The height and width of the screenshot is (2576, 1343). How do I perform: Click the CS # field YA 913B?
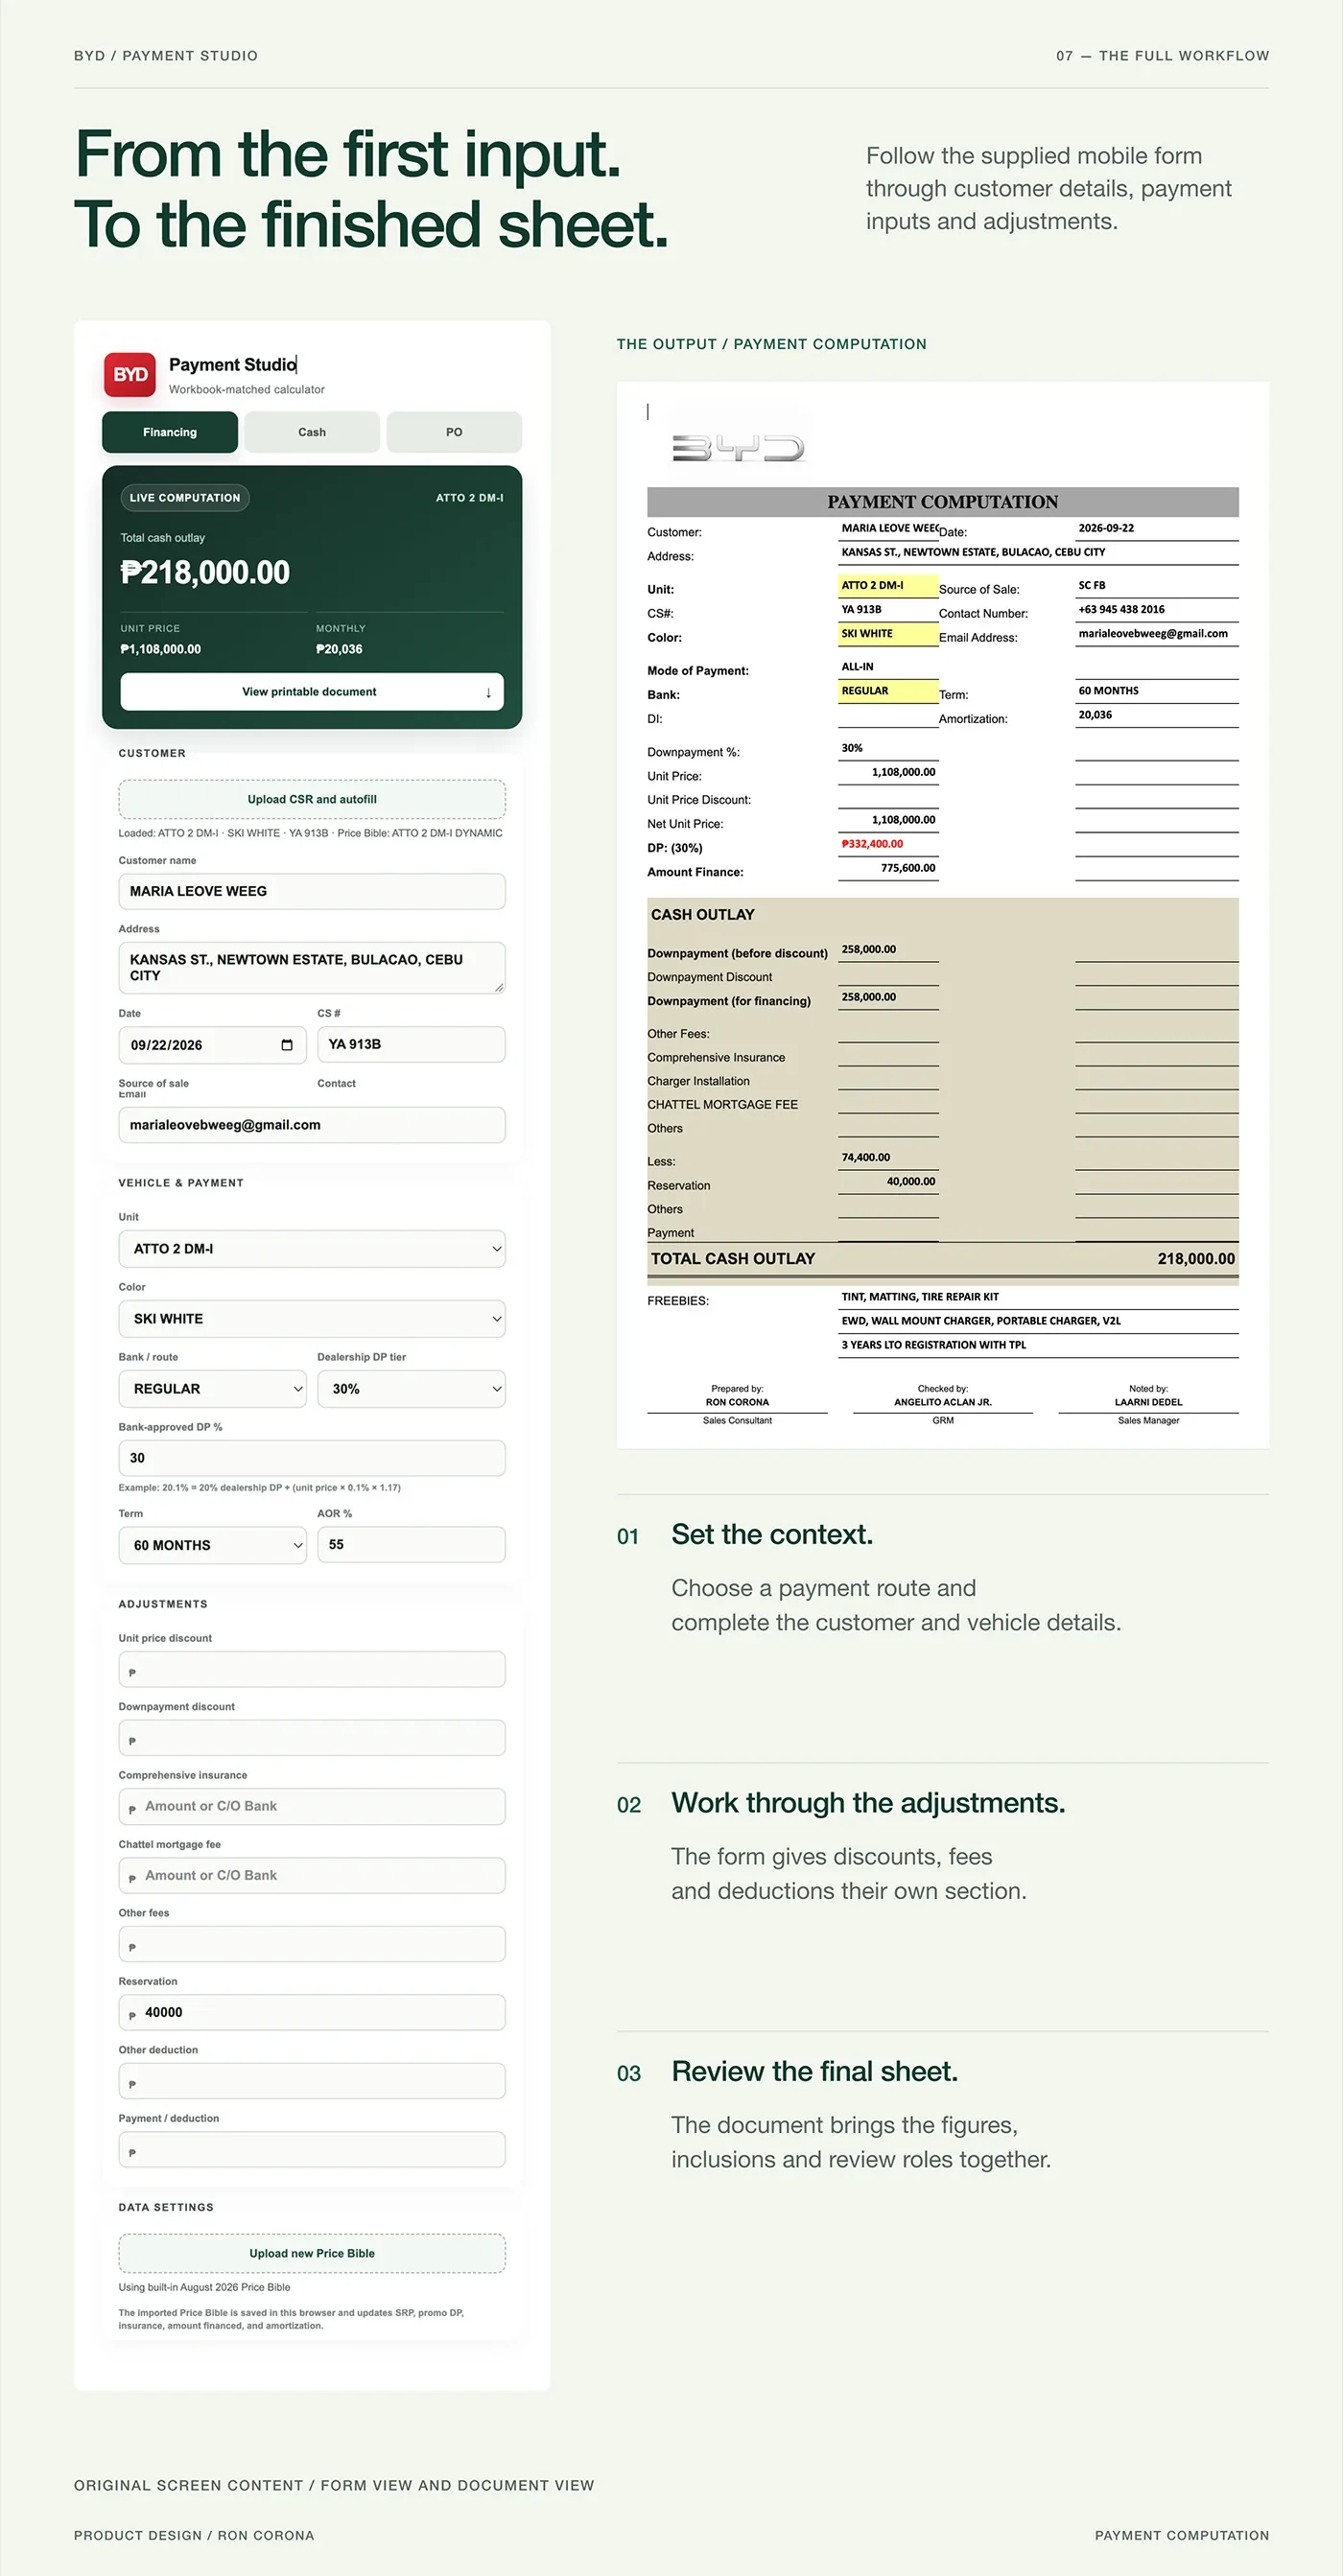[411, 1044]
